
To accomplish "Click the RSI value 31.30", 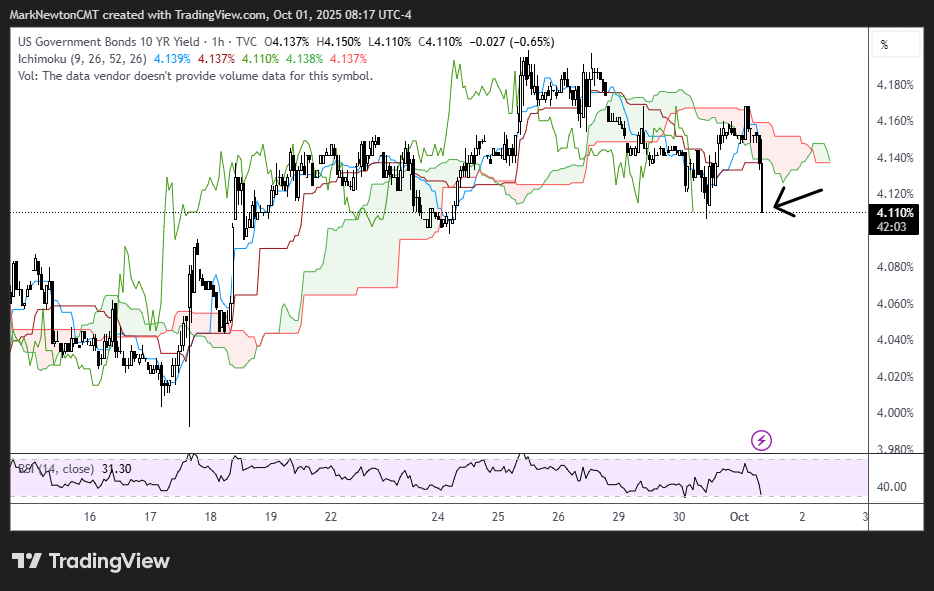I will coord(117,468).
